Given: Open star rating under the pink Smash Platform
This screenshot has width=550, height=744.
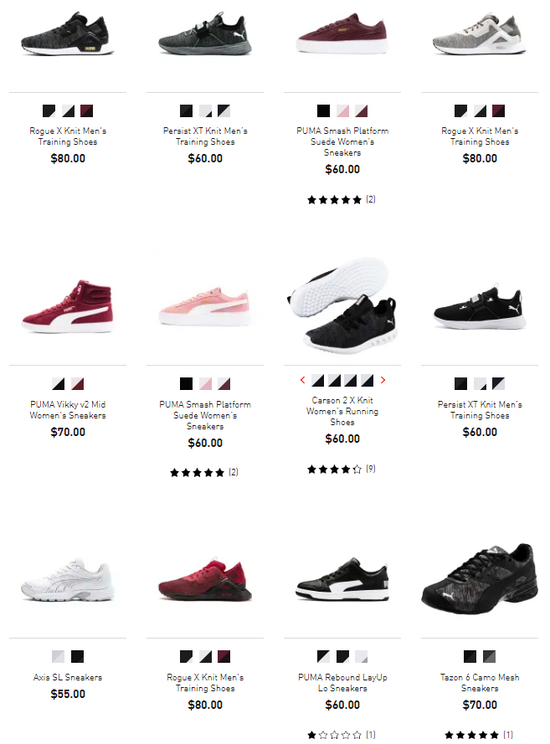Looking at the screenshot, I should pos(204,473).
